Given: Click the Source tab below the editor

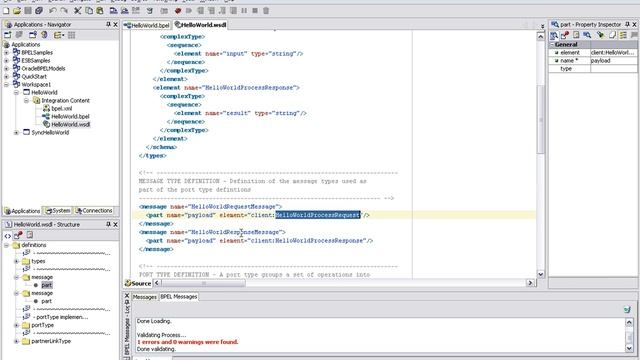Looking at the screenshot, I should click(138, 283).
